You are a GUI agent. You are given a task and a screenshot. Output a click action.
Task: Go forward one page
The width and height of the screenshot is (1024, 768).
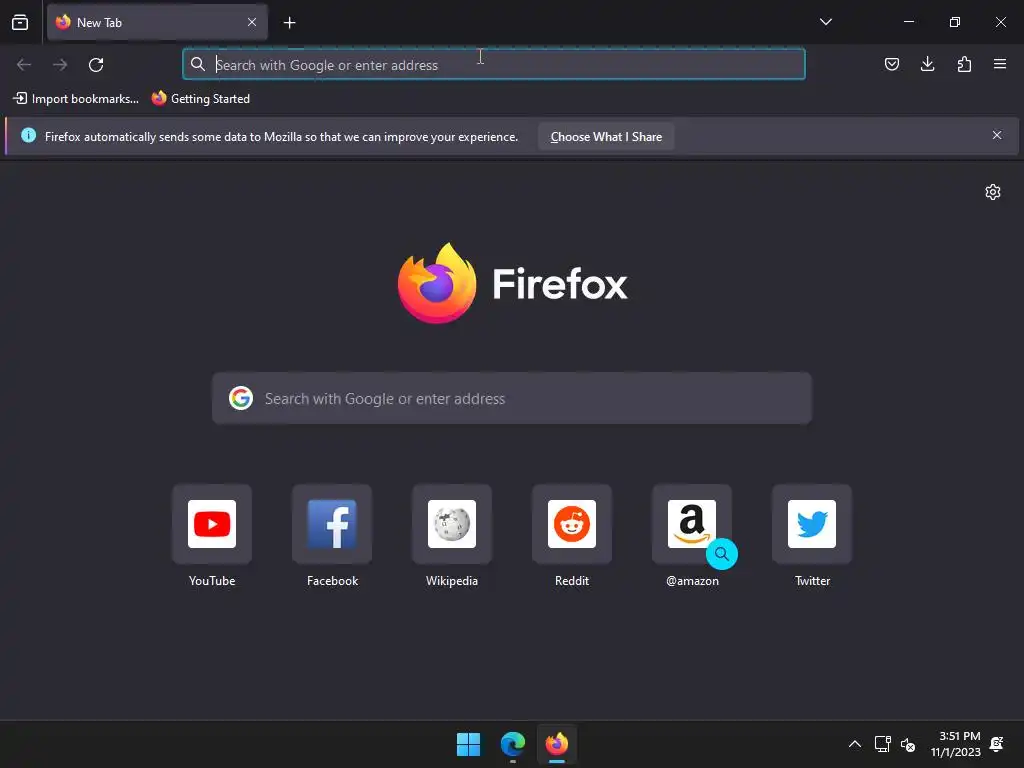pos(60,65)
